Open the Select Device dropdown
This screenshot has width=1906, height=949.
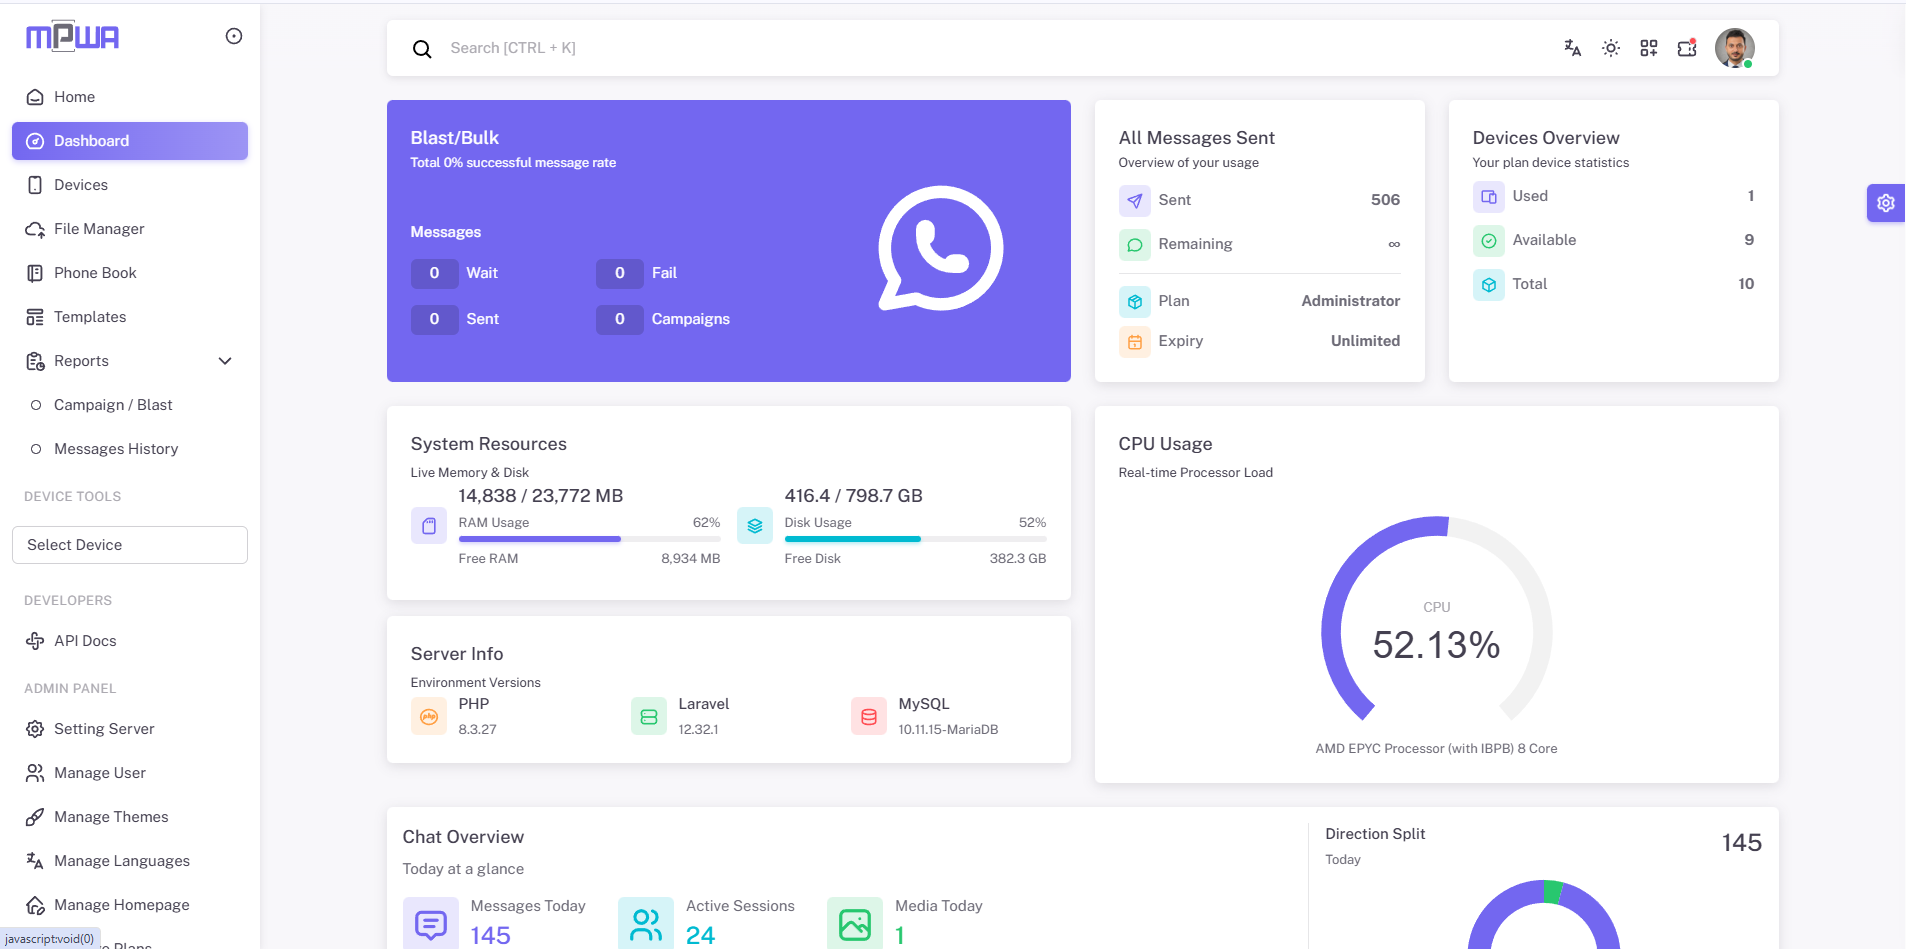pos(130,545)
